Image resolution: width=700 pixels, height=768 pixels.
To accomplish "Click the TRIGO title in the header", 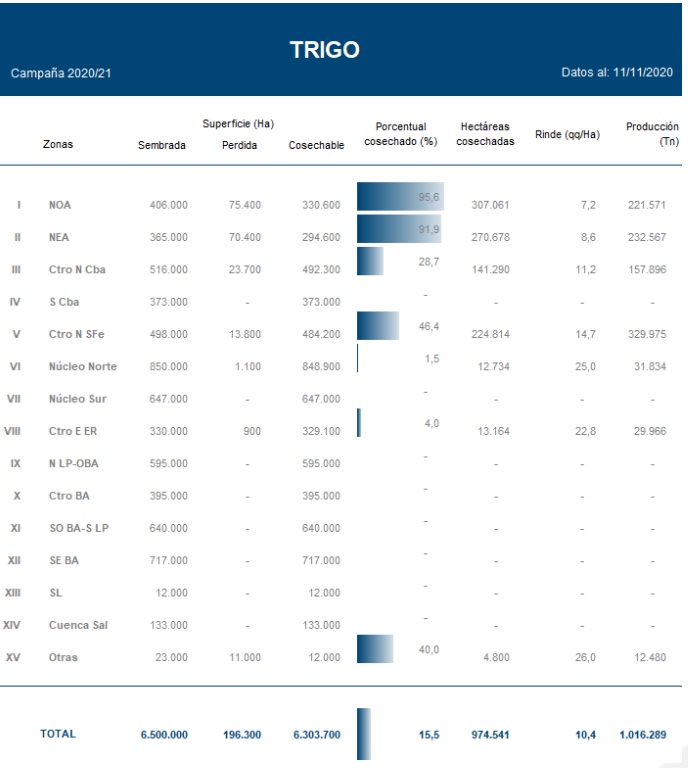I will (x=324, y=50).
